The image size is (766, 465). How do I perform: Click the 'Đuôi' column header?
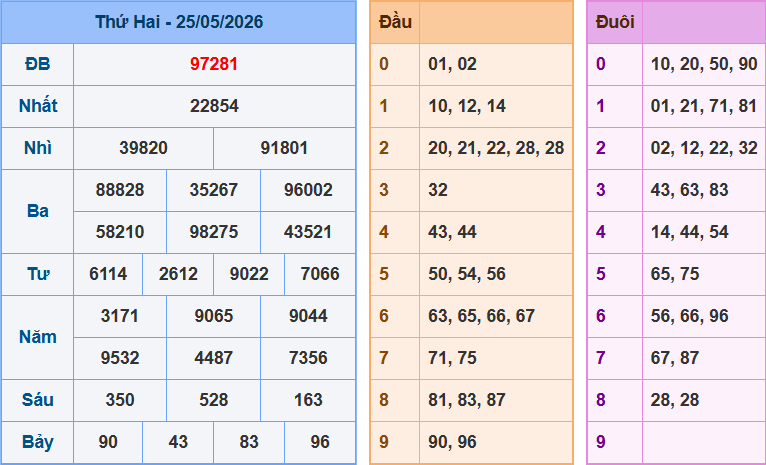click(x=615, y=22)
